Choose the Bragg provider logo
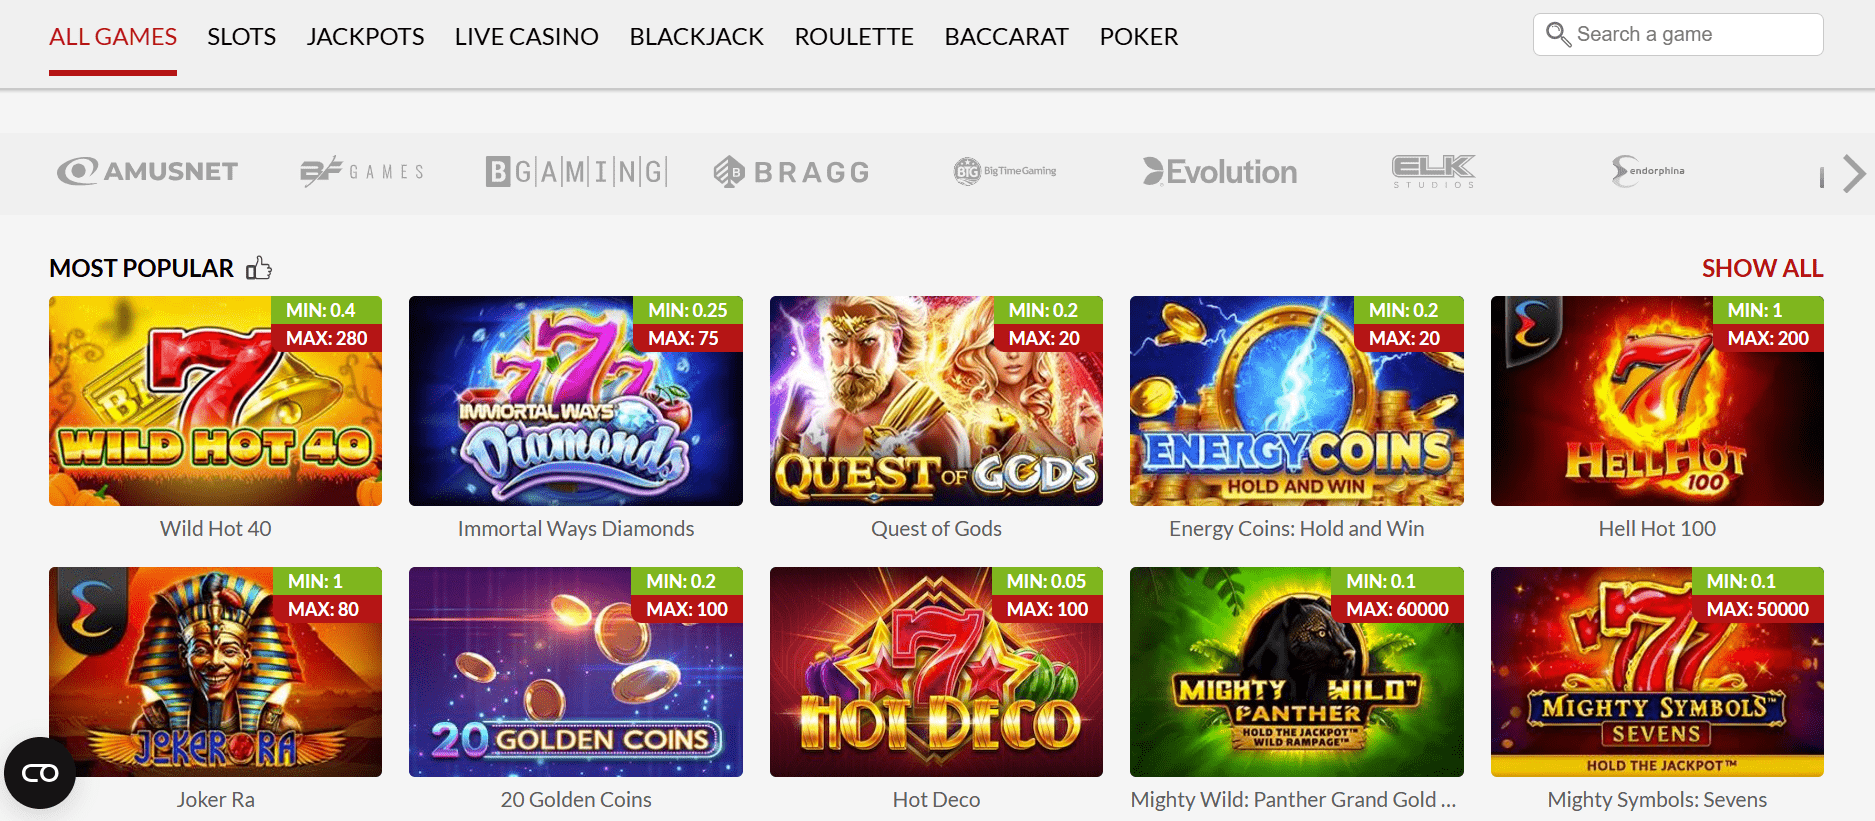 point(791,172)
